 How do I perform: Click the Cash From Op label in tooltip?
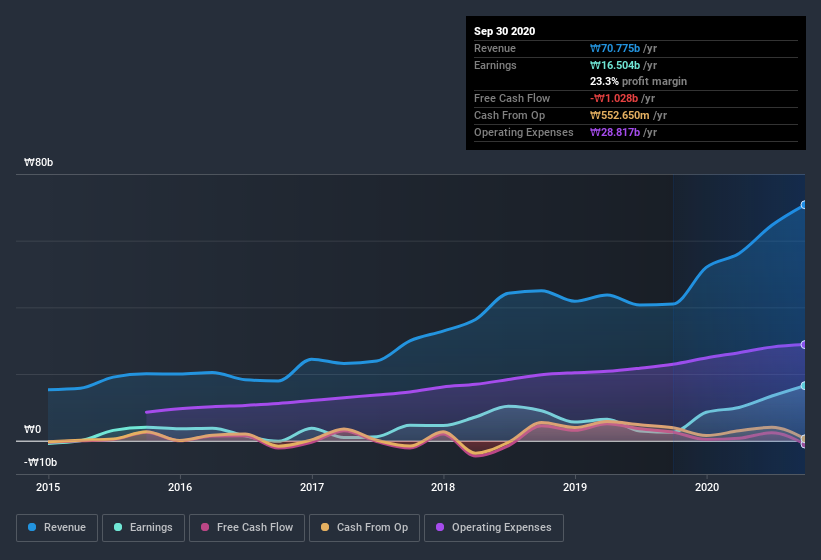[509, 115]
